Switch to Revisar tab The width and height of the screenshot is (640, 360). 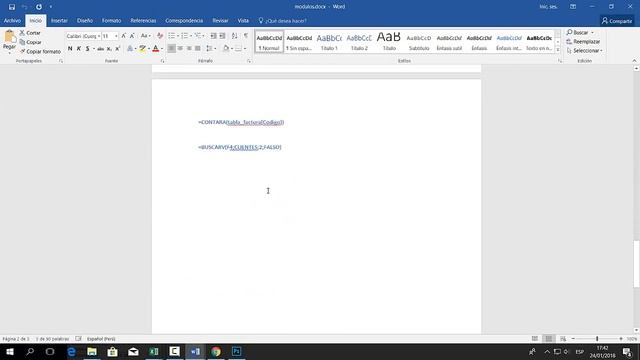(220, 20)
